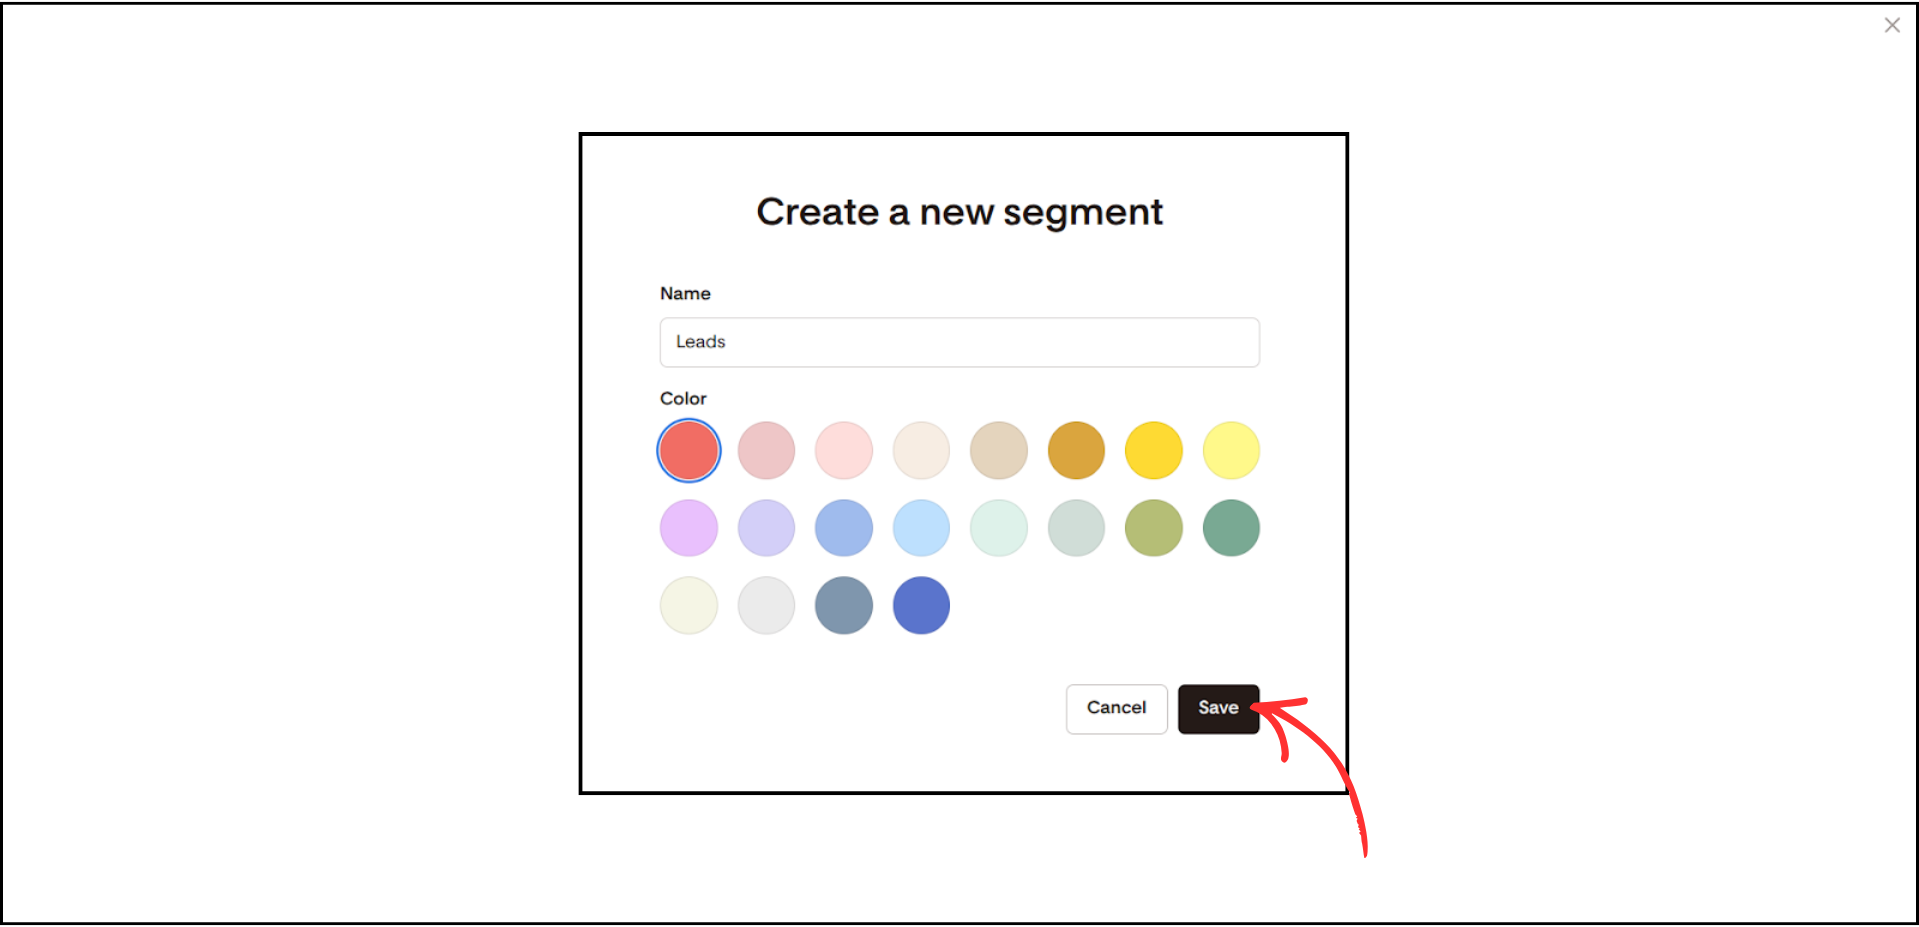Select the tan beige color swatch

998,450
